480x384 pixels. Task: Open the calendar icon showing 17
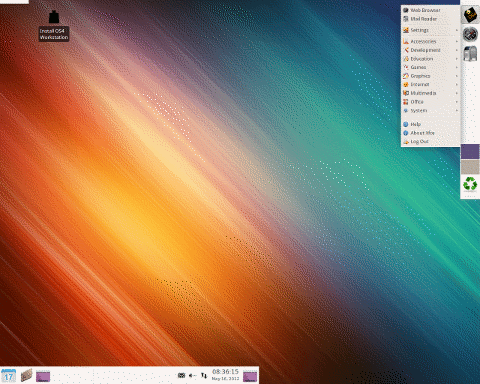coord(8,376)
